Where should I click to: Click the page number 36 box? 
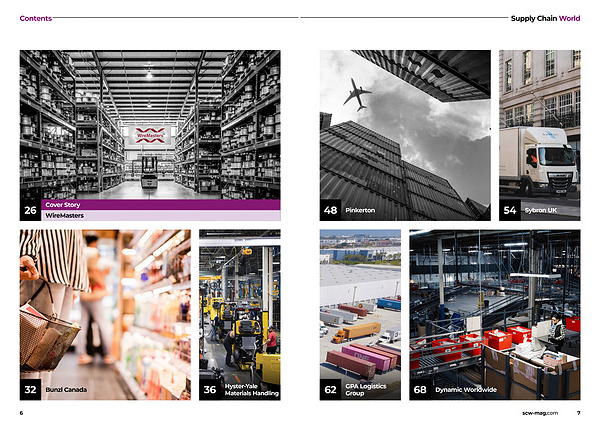click(x=210, y=390)
